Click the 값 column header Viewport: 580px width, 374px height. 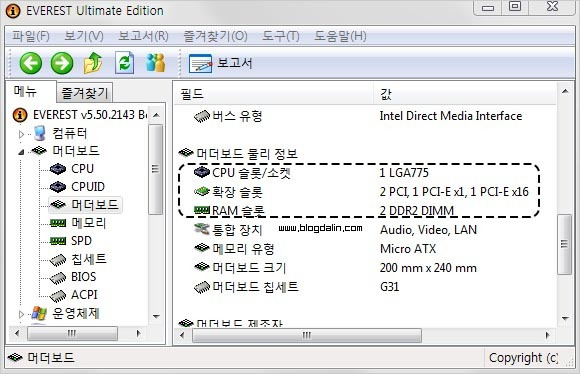pyautogui.click(x=465, y=94)
